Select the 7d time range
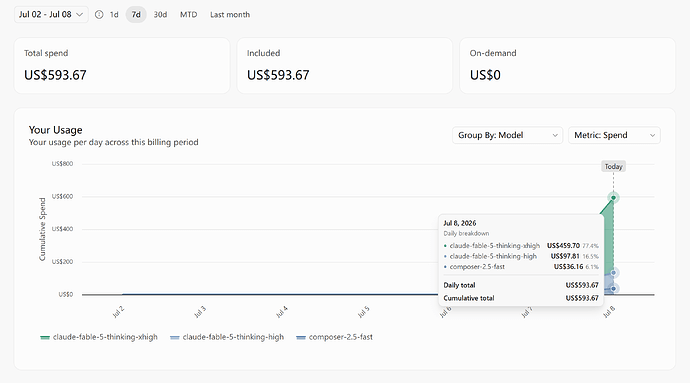 click(136, 15)
